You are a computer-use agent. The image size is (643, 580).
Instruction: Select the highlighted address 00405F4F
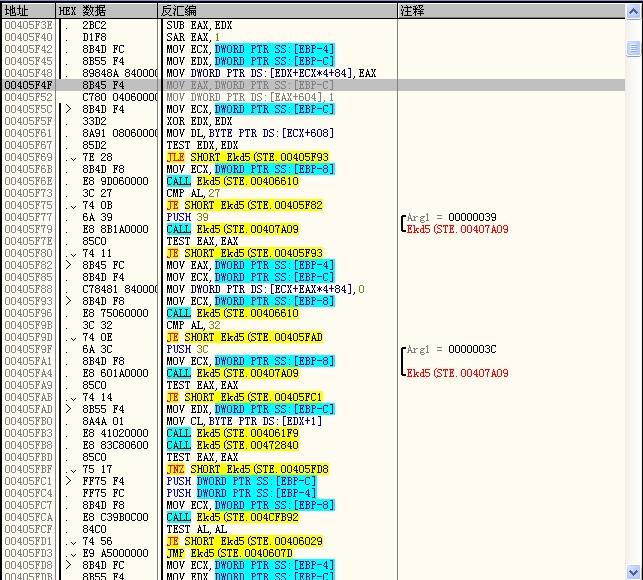tap(28, 85)
